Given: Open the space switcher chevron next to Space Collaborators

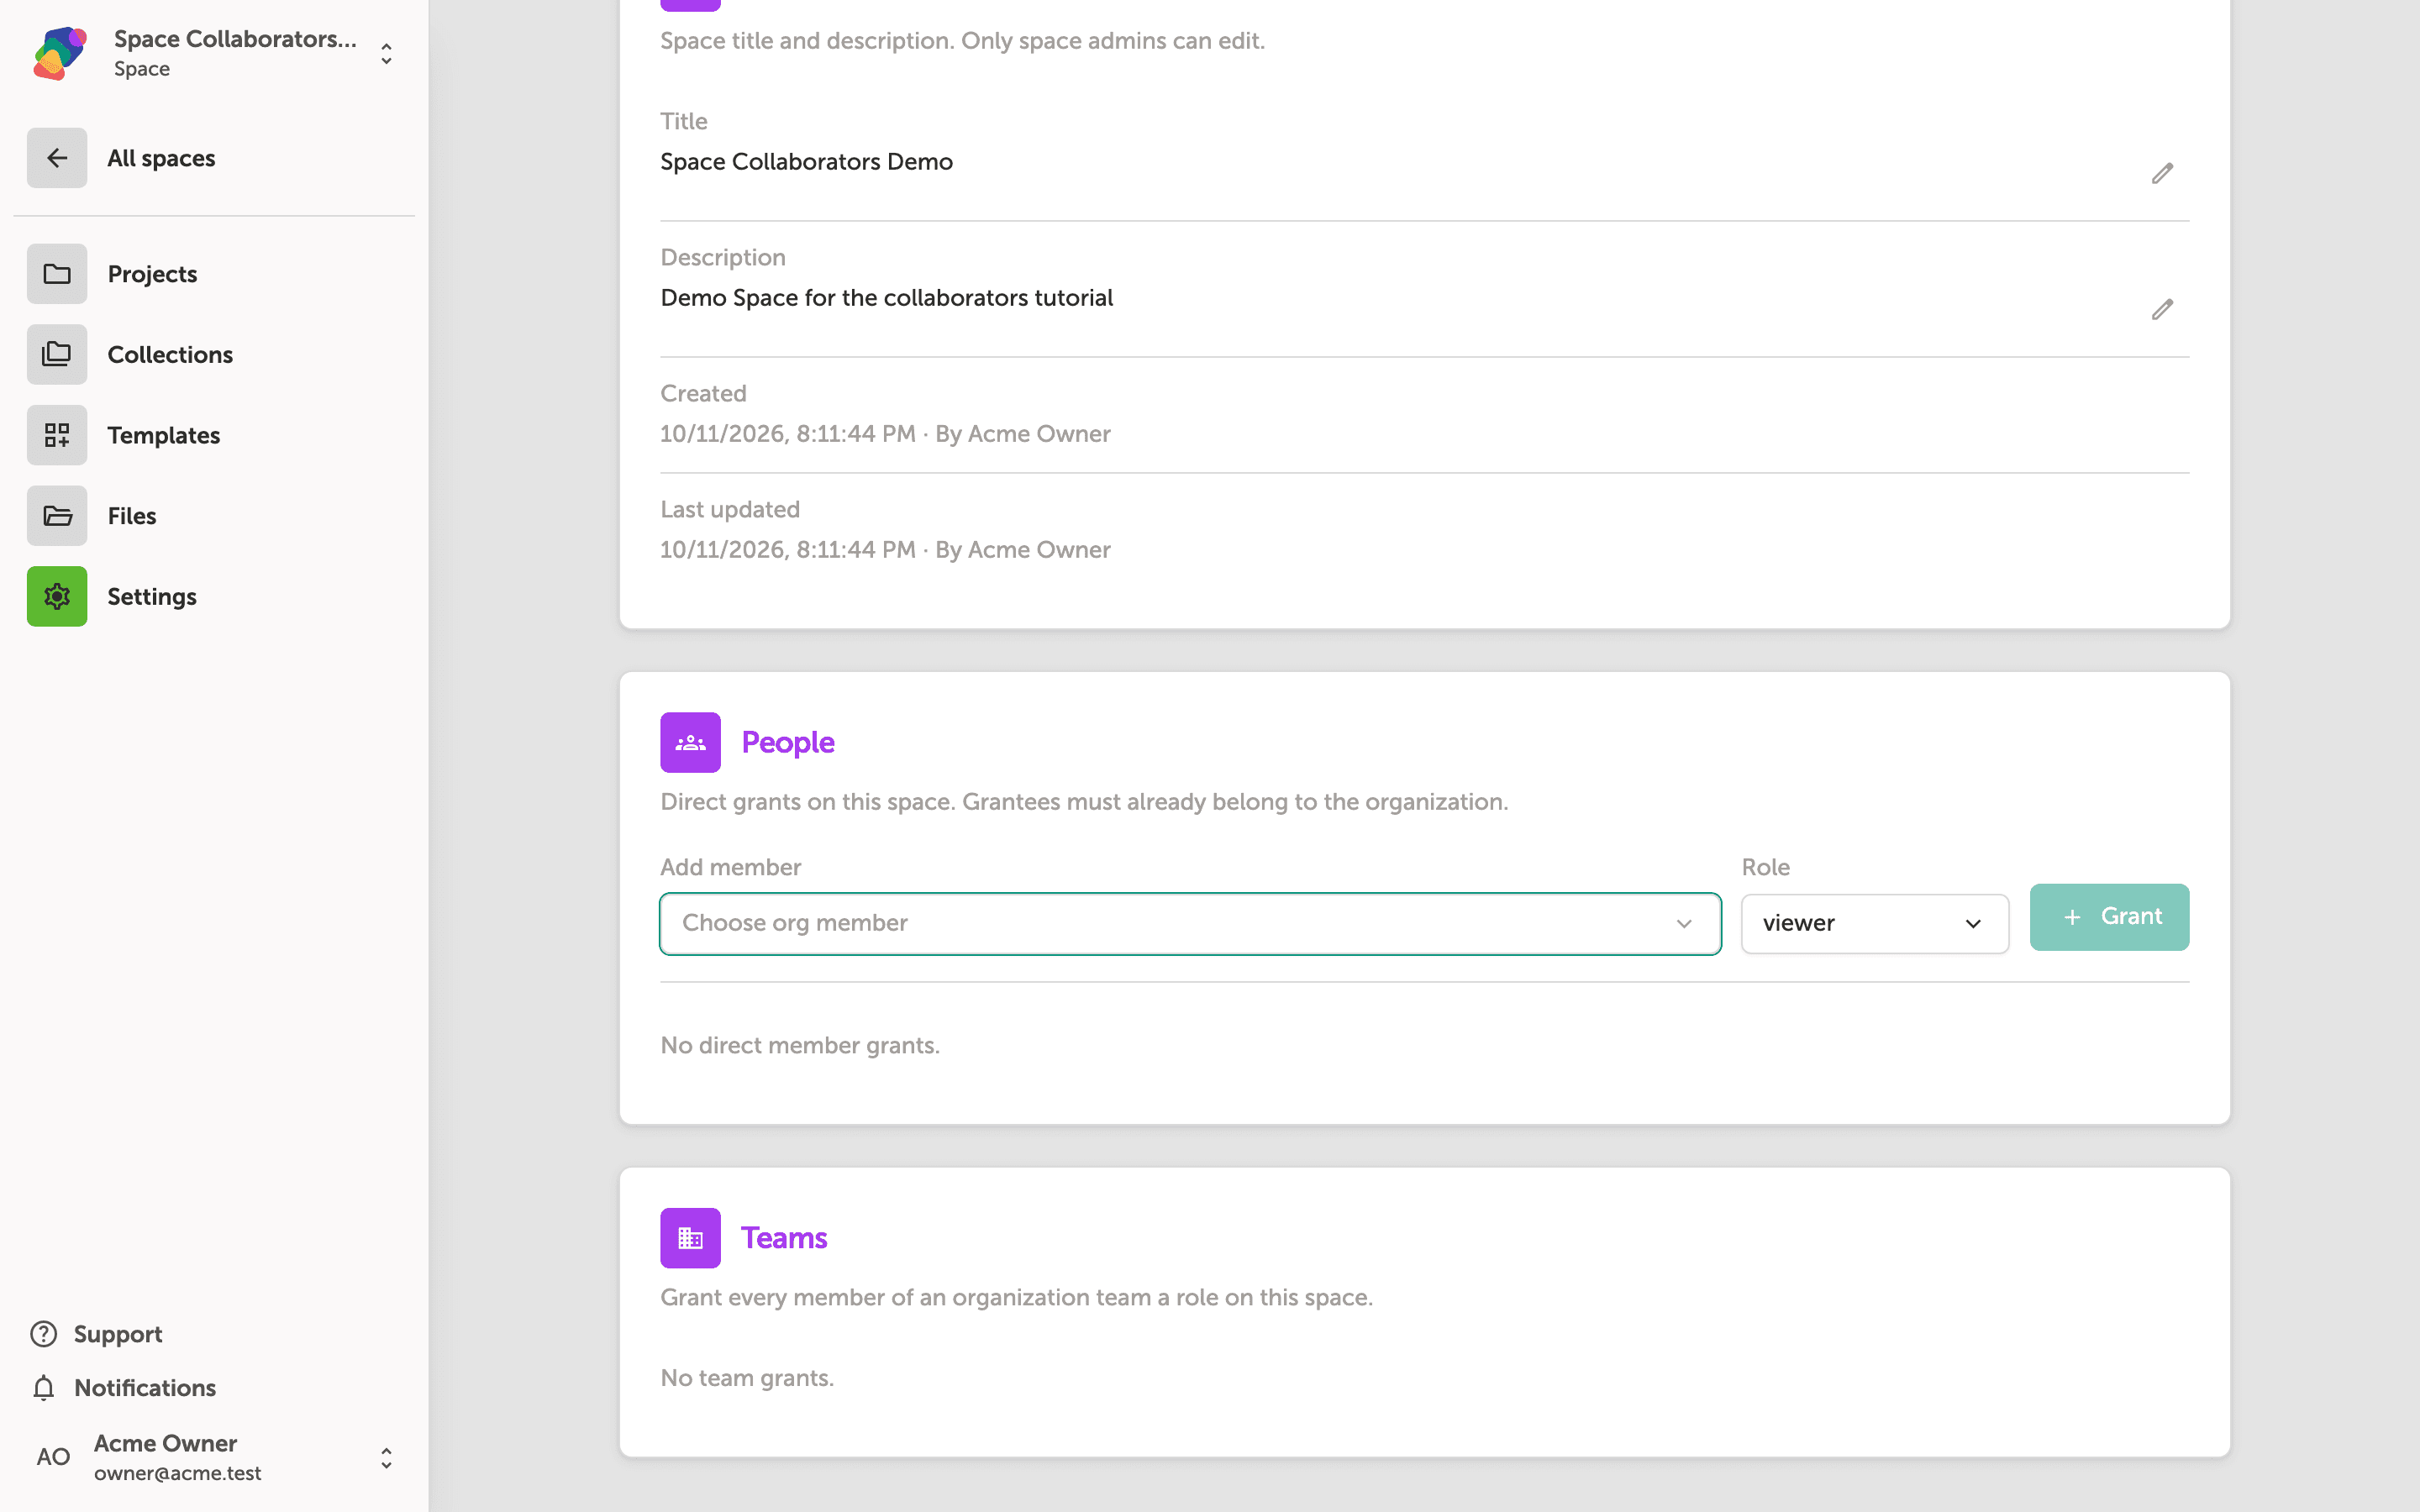Looking at the screenshot, I should click(386, 53).
